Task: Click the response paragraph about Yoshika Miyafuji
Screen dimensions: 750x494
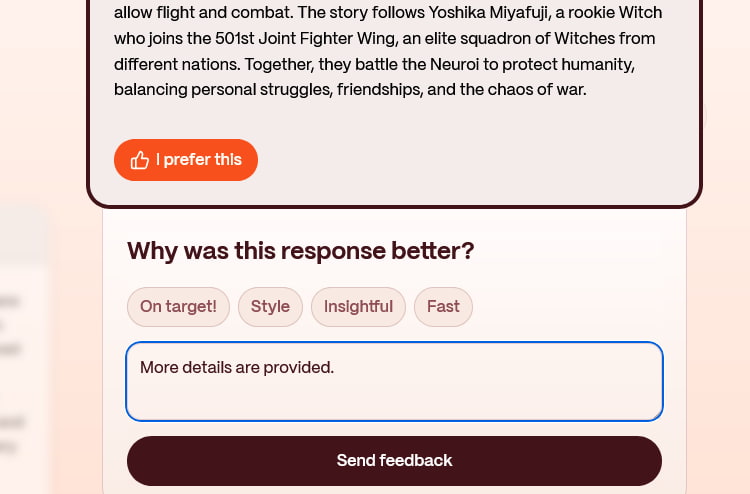Action: click(388, 51)
